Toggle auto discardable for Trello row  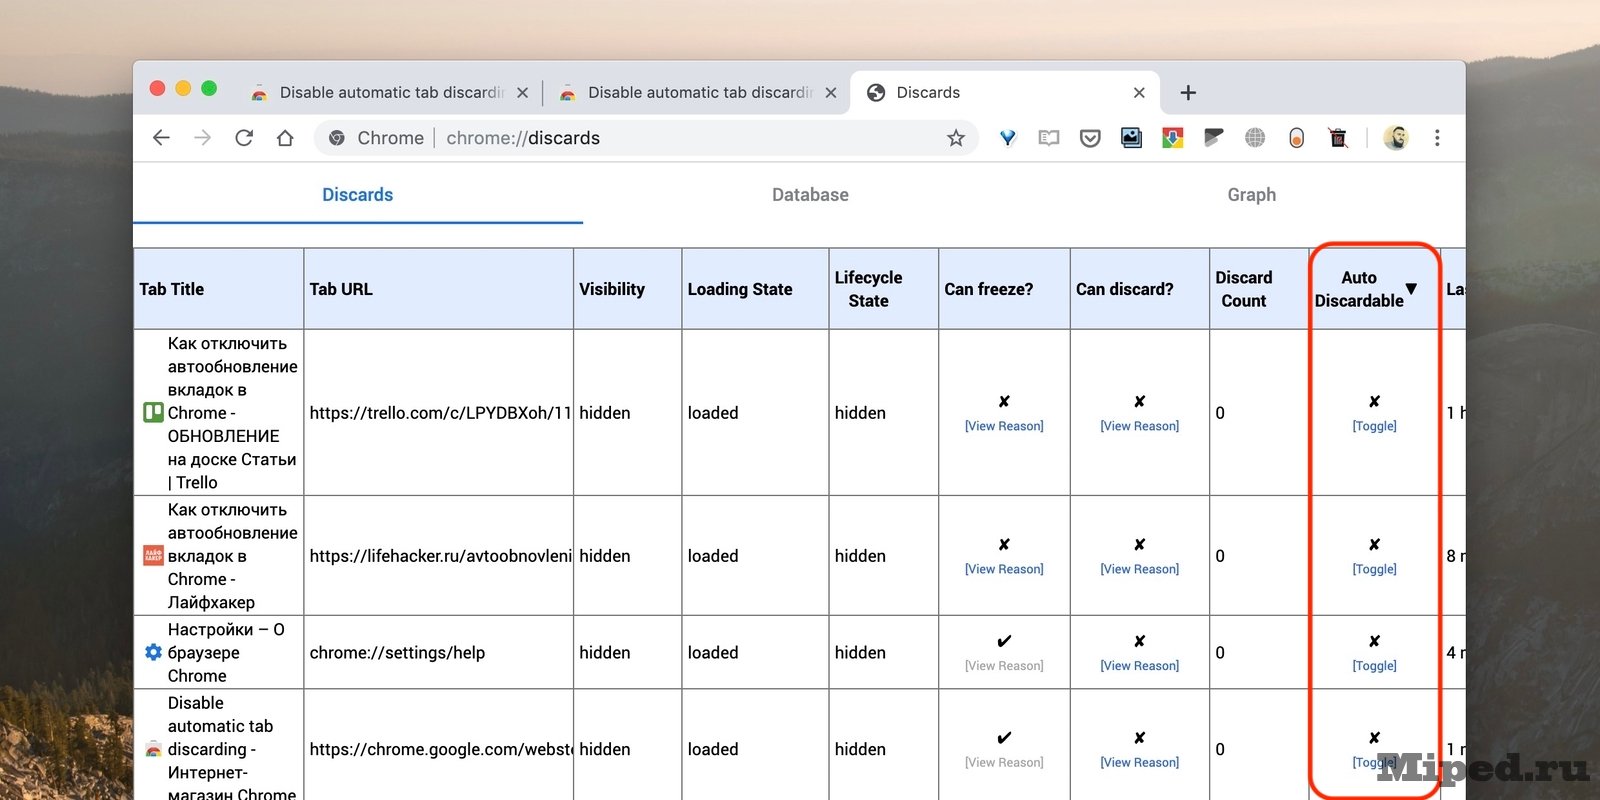pos(1374,426)
